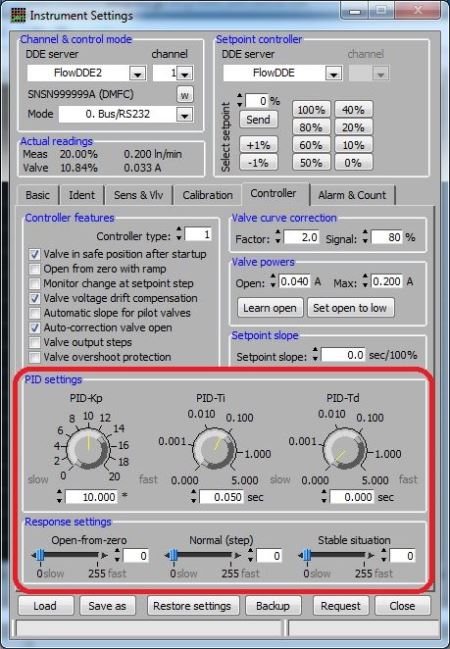Click the Restore settings button
450x649 pixels.
[x=193, y=606]
